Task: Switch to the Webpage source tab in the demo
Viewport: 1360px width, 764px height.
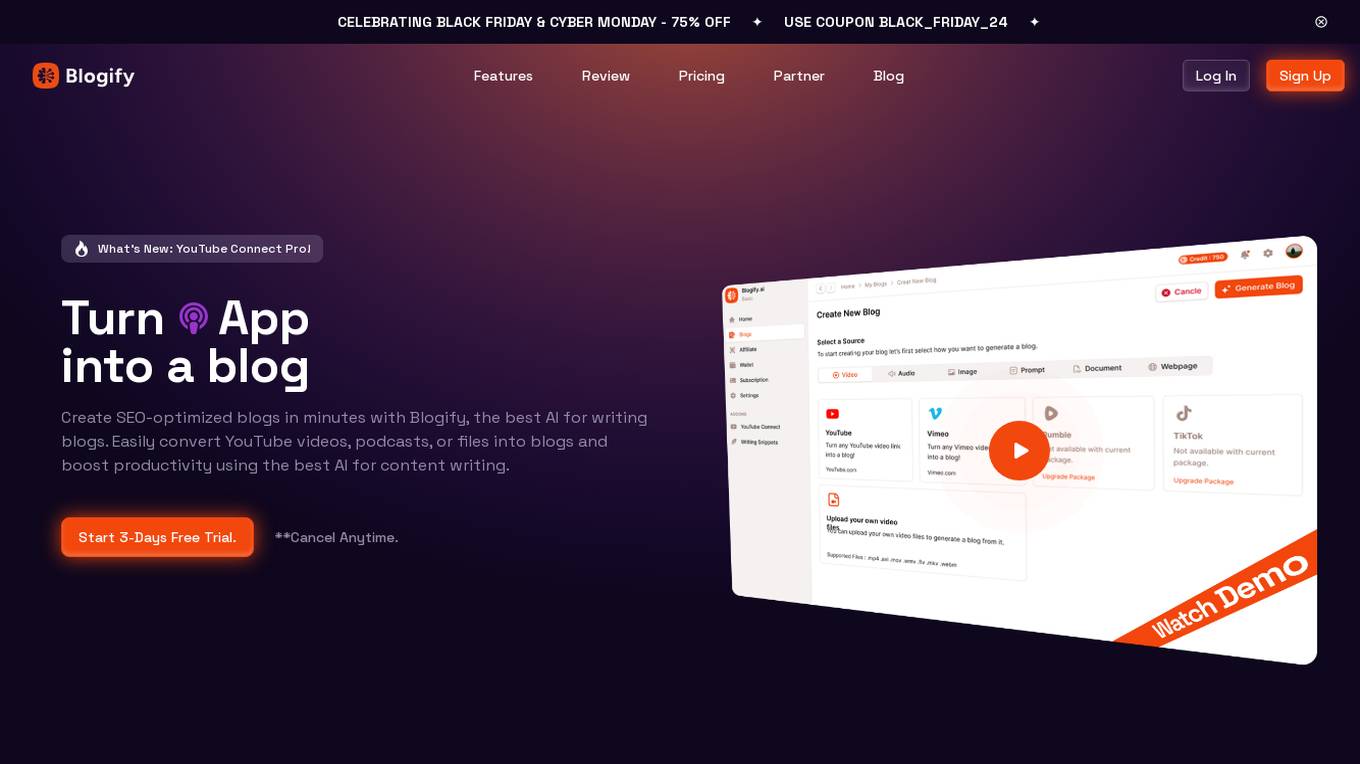Action: (1172, 366)
